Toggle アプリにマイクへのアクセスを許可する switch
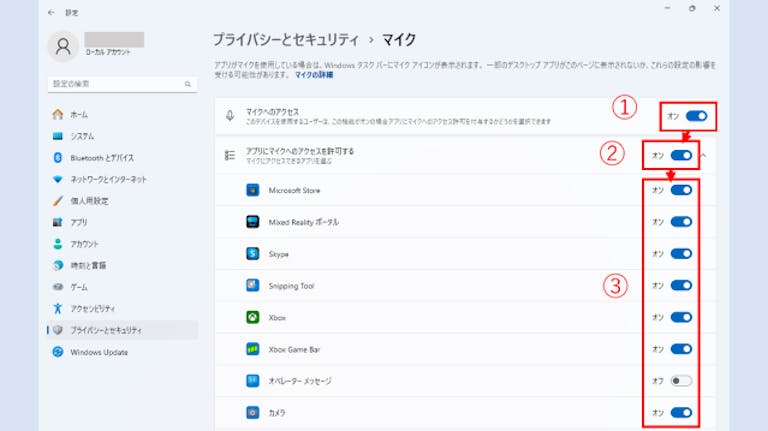The width and height of the screenshot is (768, 431). (x=681, y=155)
